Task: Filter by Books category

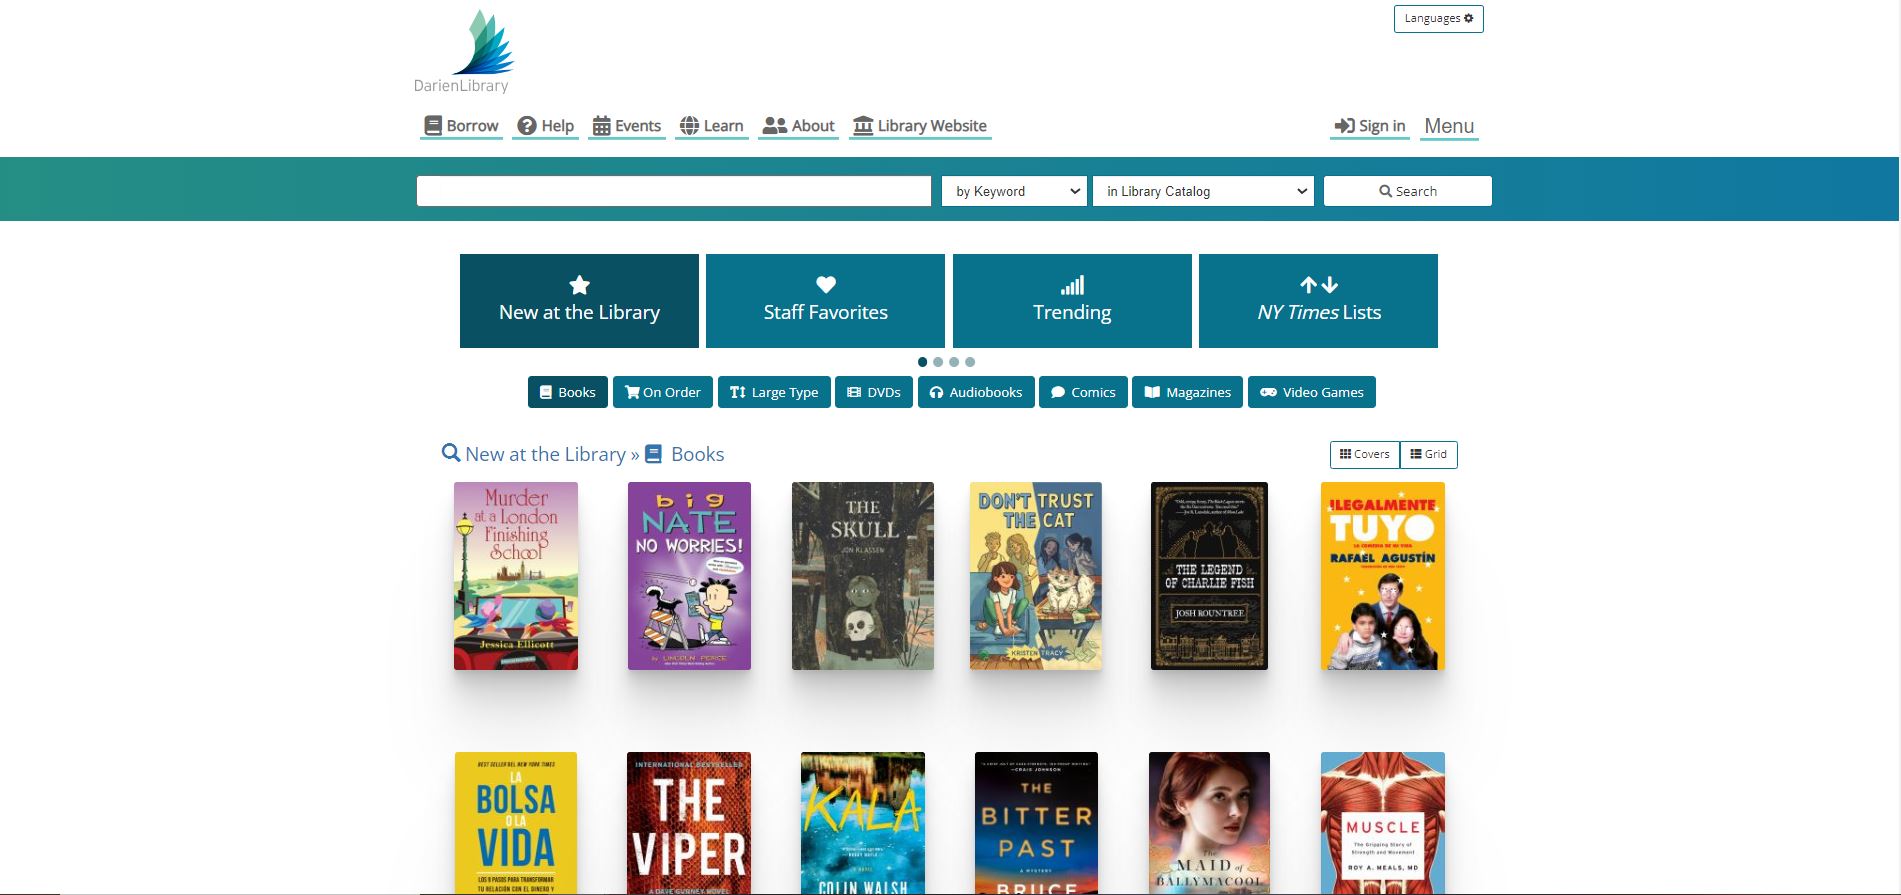Action: [x=568, y=392]
